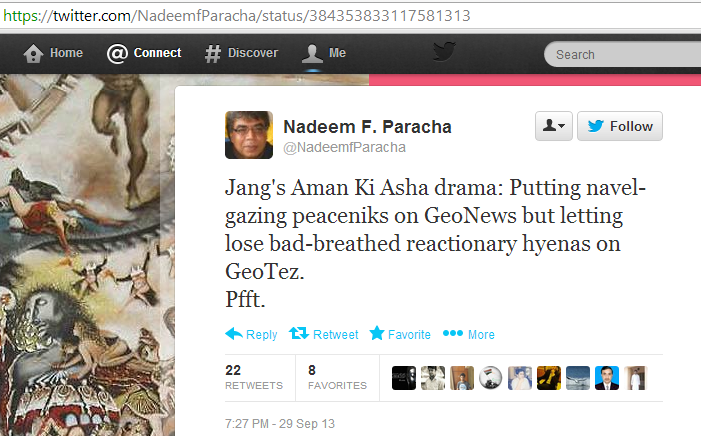Screen dimensions: 701x436
Task: Select the Discover hashtag icon
Action: tap(213, 54)
